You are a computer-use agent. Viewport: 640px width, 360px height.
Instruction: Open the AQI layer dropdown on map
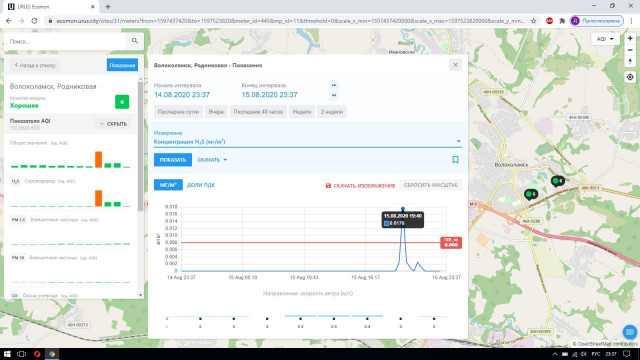605,39
